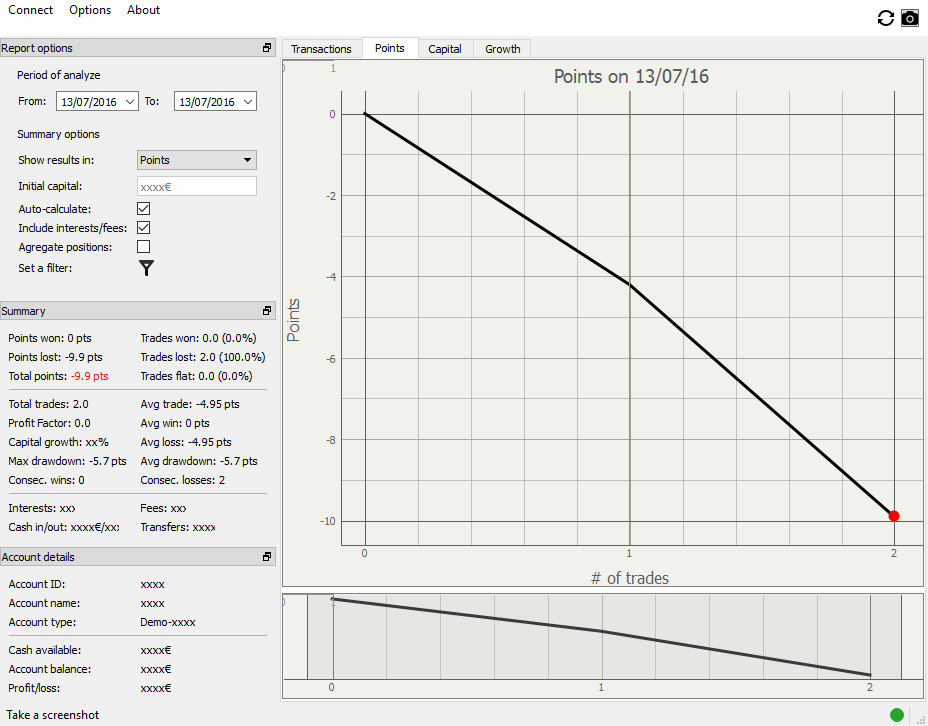Click the 'Demo-xxxx' account type value

click(x=167, y=622)
